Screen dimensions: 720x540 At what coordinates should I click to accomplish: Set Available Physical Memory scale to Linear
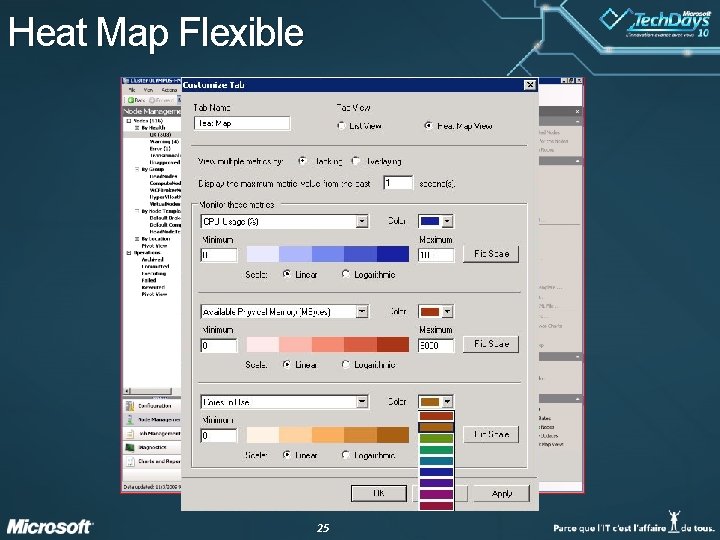pos(287,365)
